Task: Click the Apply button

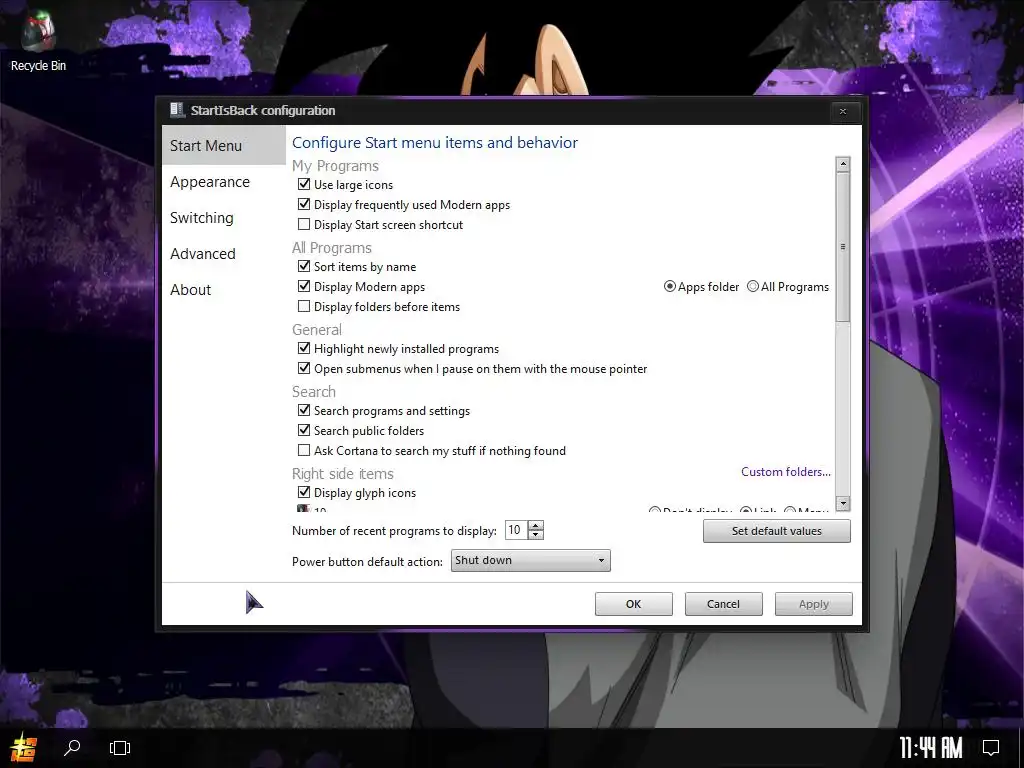Action: (814, 604)
